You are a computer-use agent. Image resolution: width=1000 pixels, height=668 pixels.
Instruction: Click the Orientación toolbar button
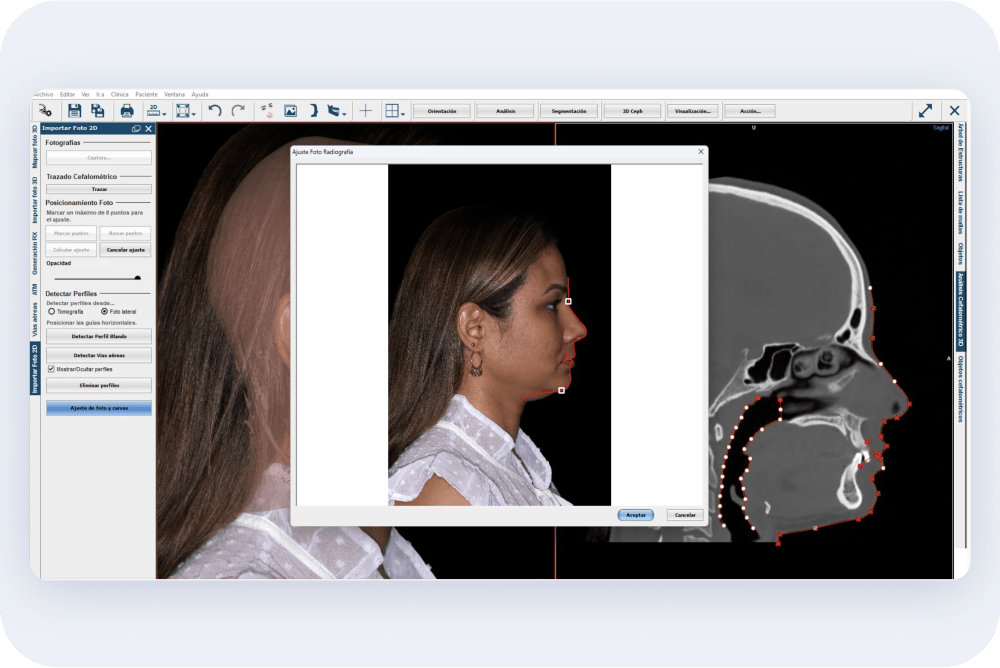(x=442, y=111)
